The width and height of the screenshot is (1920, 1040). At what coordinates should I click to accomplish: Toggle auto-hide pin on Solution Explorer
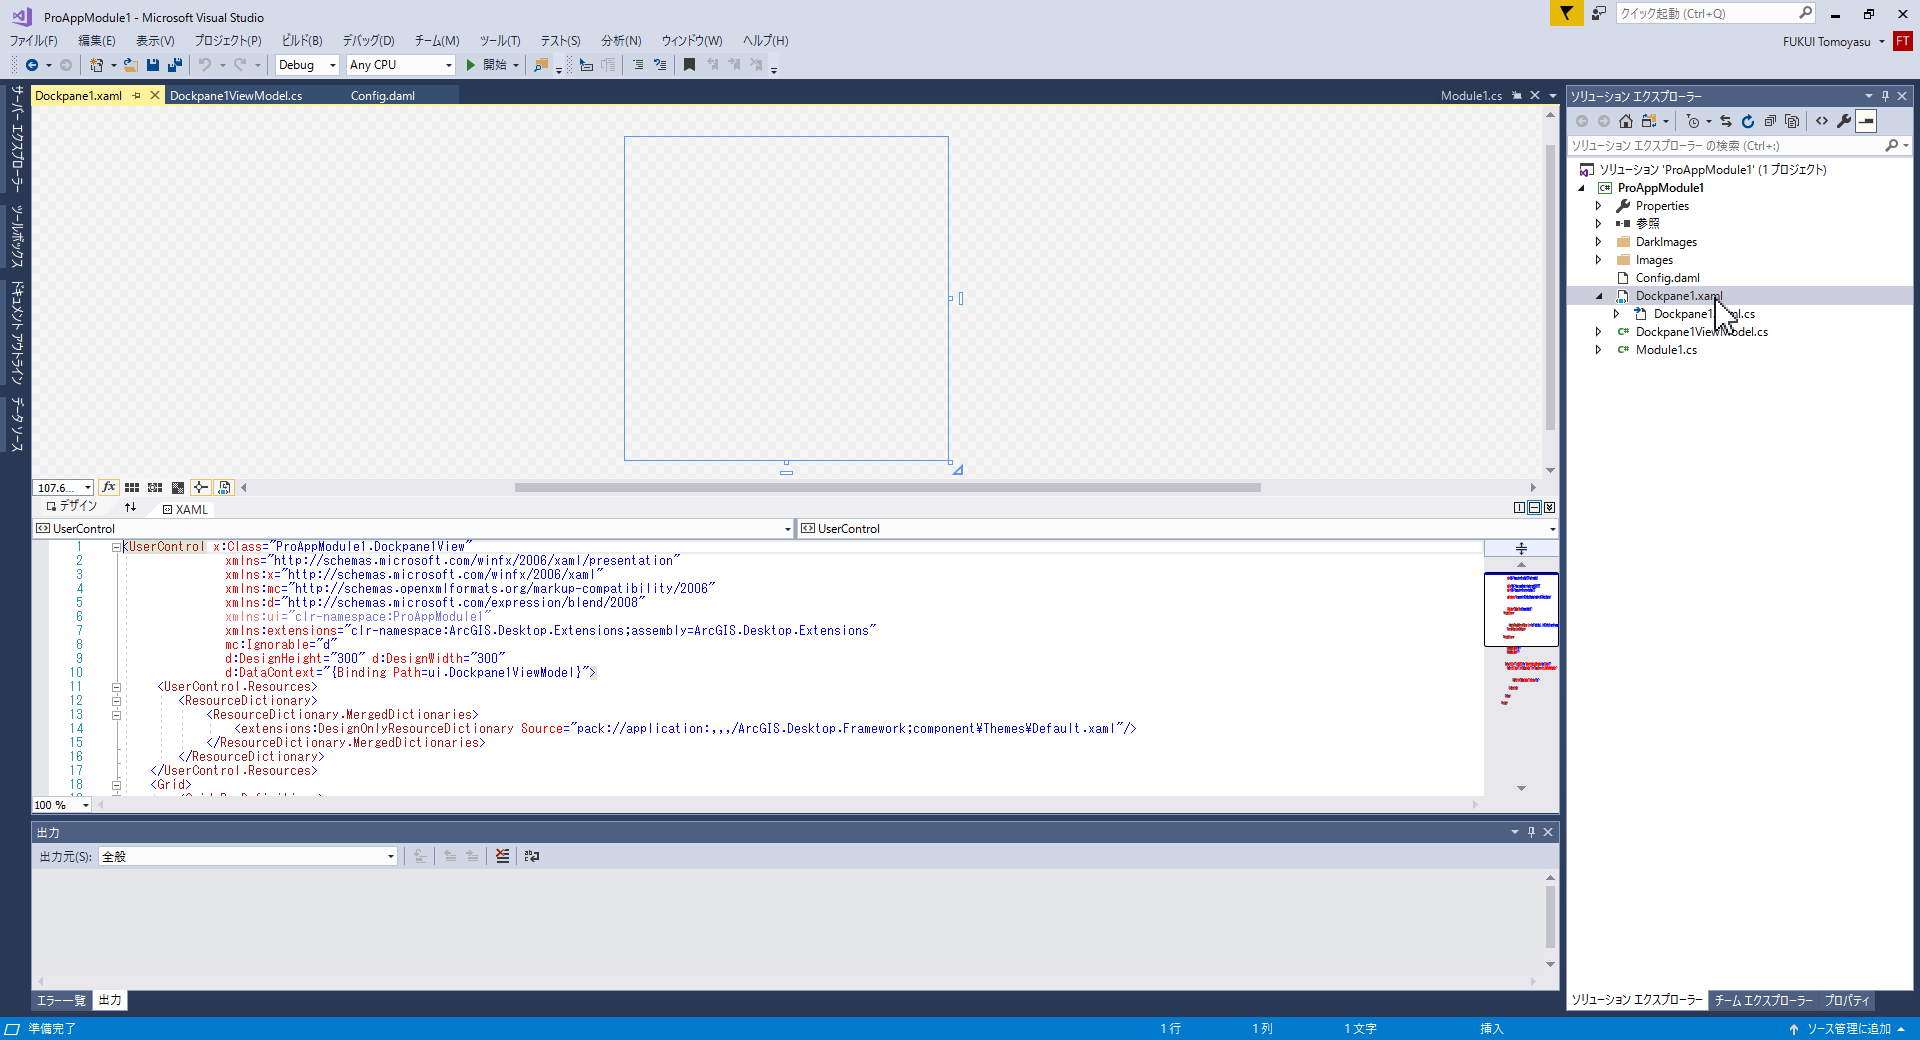(1885, 96)
